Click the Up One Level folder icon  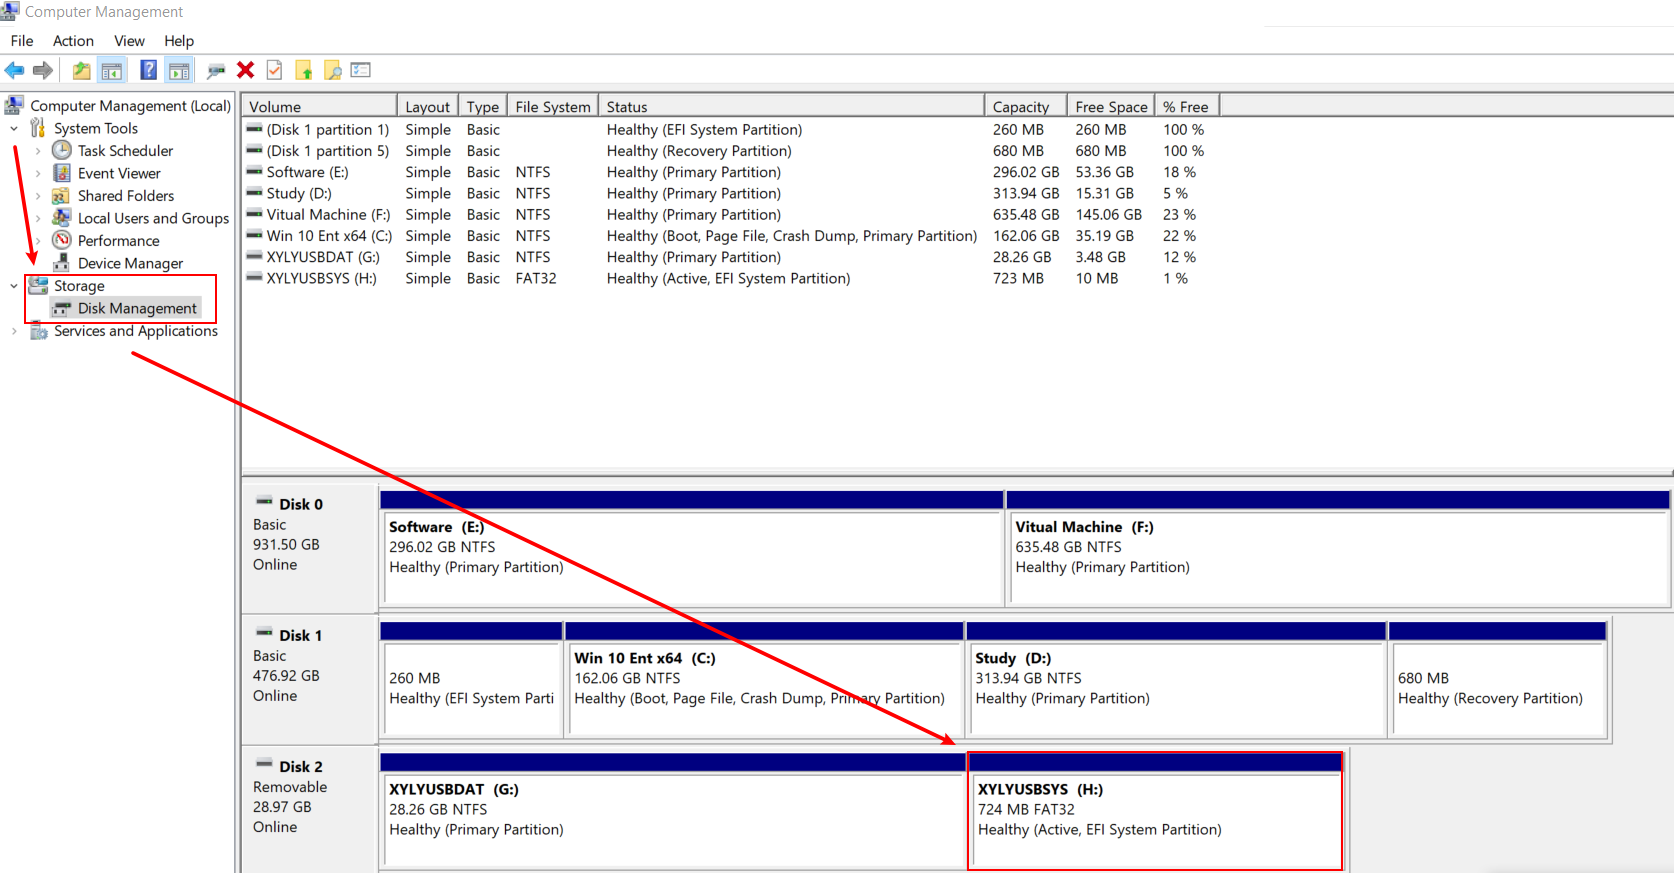81,70
